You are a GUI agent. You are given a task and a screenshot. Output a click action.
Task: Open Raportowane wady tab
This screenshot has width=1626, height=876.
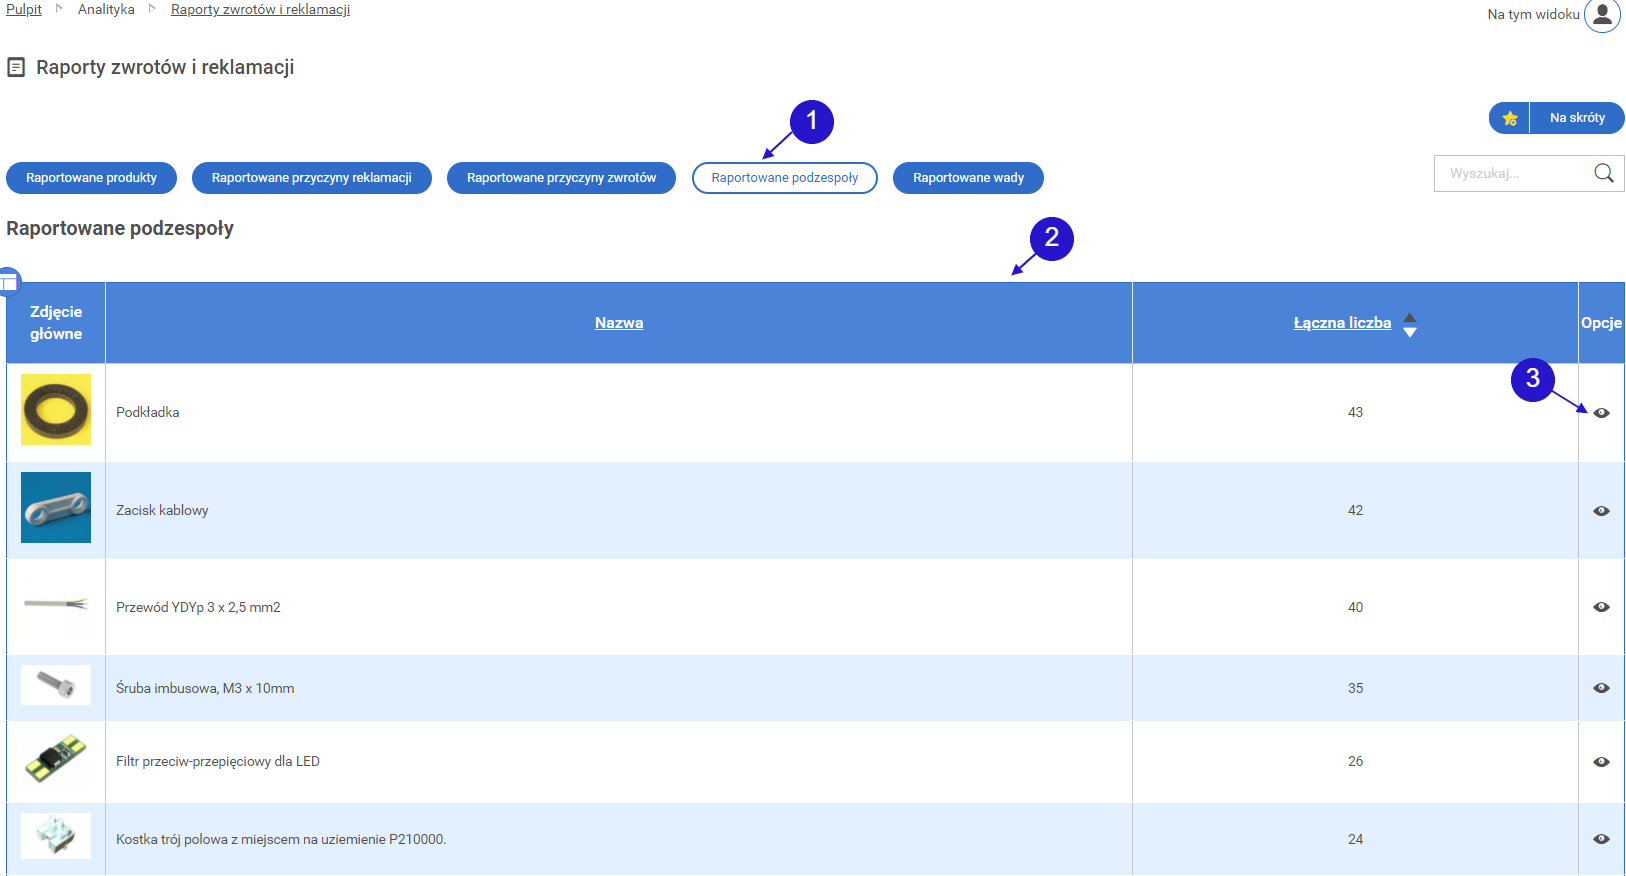click(x=968, y=178)
